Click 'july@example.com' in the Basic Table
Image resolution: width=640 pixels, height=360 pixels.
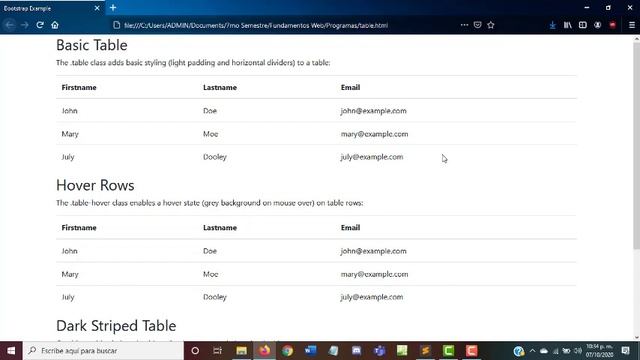[x=372, y=157]
